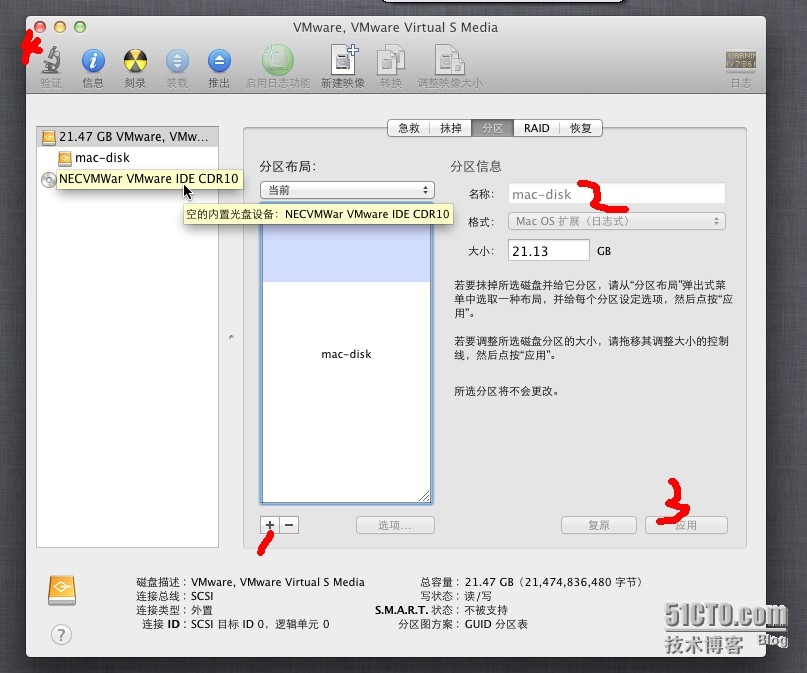
Task: Open format dropdown Mac OS 扩展（日志式）
Action: point(617,221)
